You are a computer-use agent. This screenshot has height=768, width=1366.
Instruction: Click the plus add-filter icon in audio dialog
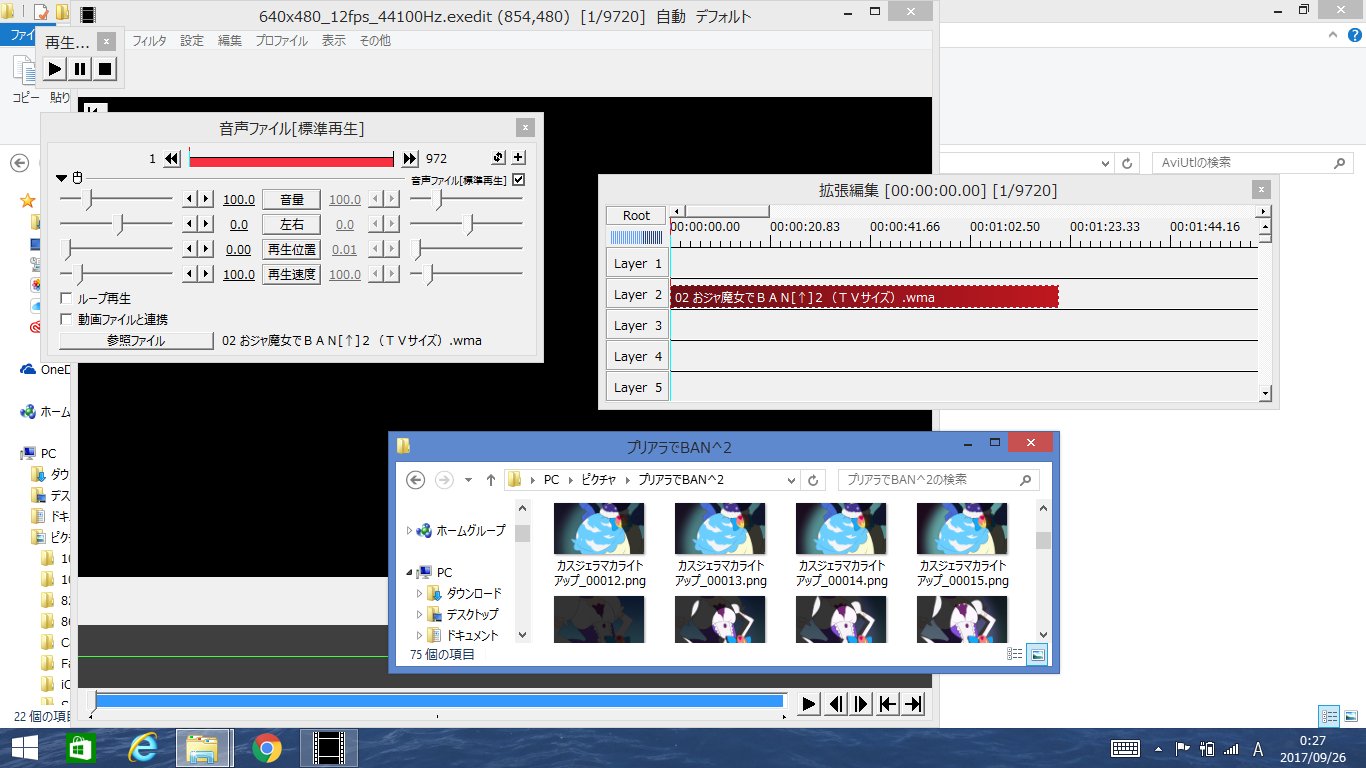[x=518, y=158]
